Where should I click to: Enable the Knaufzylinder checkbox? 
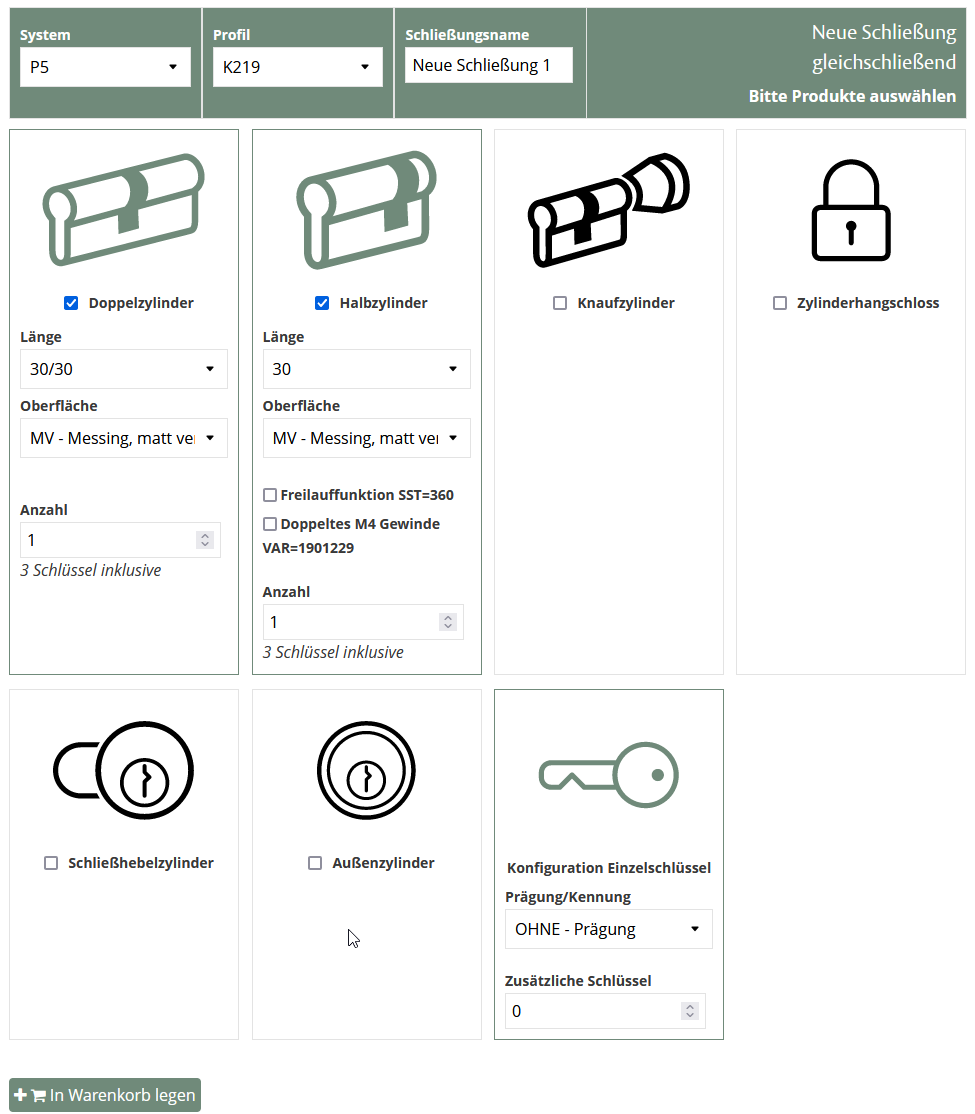coord(560,303)
